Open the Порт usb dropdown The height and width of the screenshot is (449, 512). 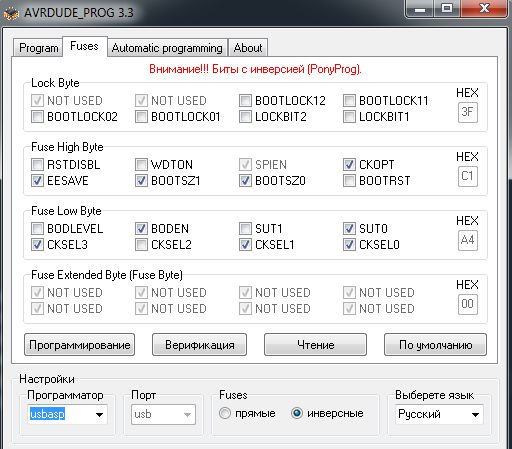163,414
